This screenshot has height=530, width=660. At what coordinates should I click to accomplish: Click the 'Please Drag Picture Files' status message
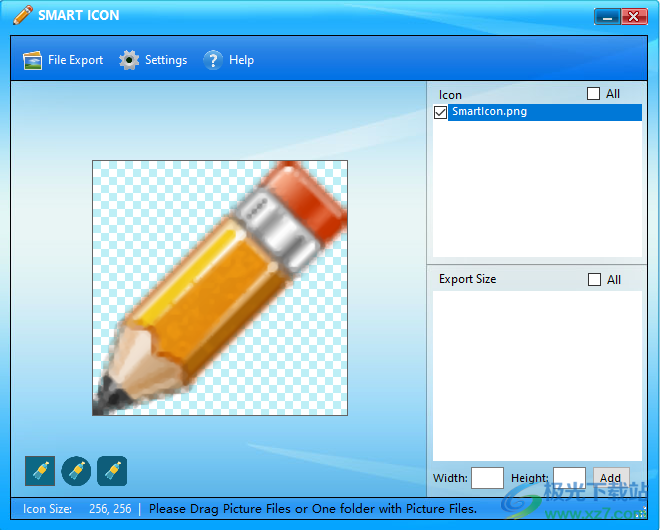coord(313,509)
